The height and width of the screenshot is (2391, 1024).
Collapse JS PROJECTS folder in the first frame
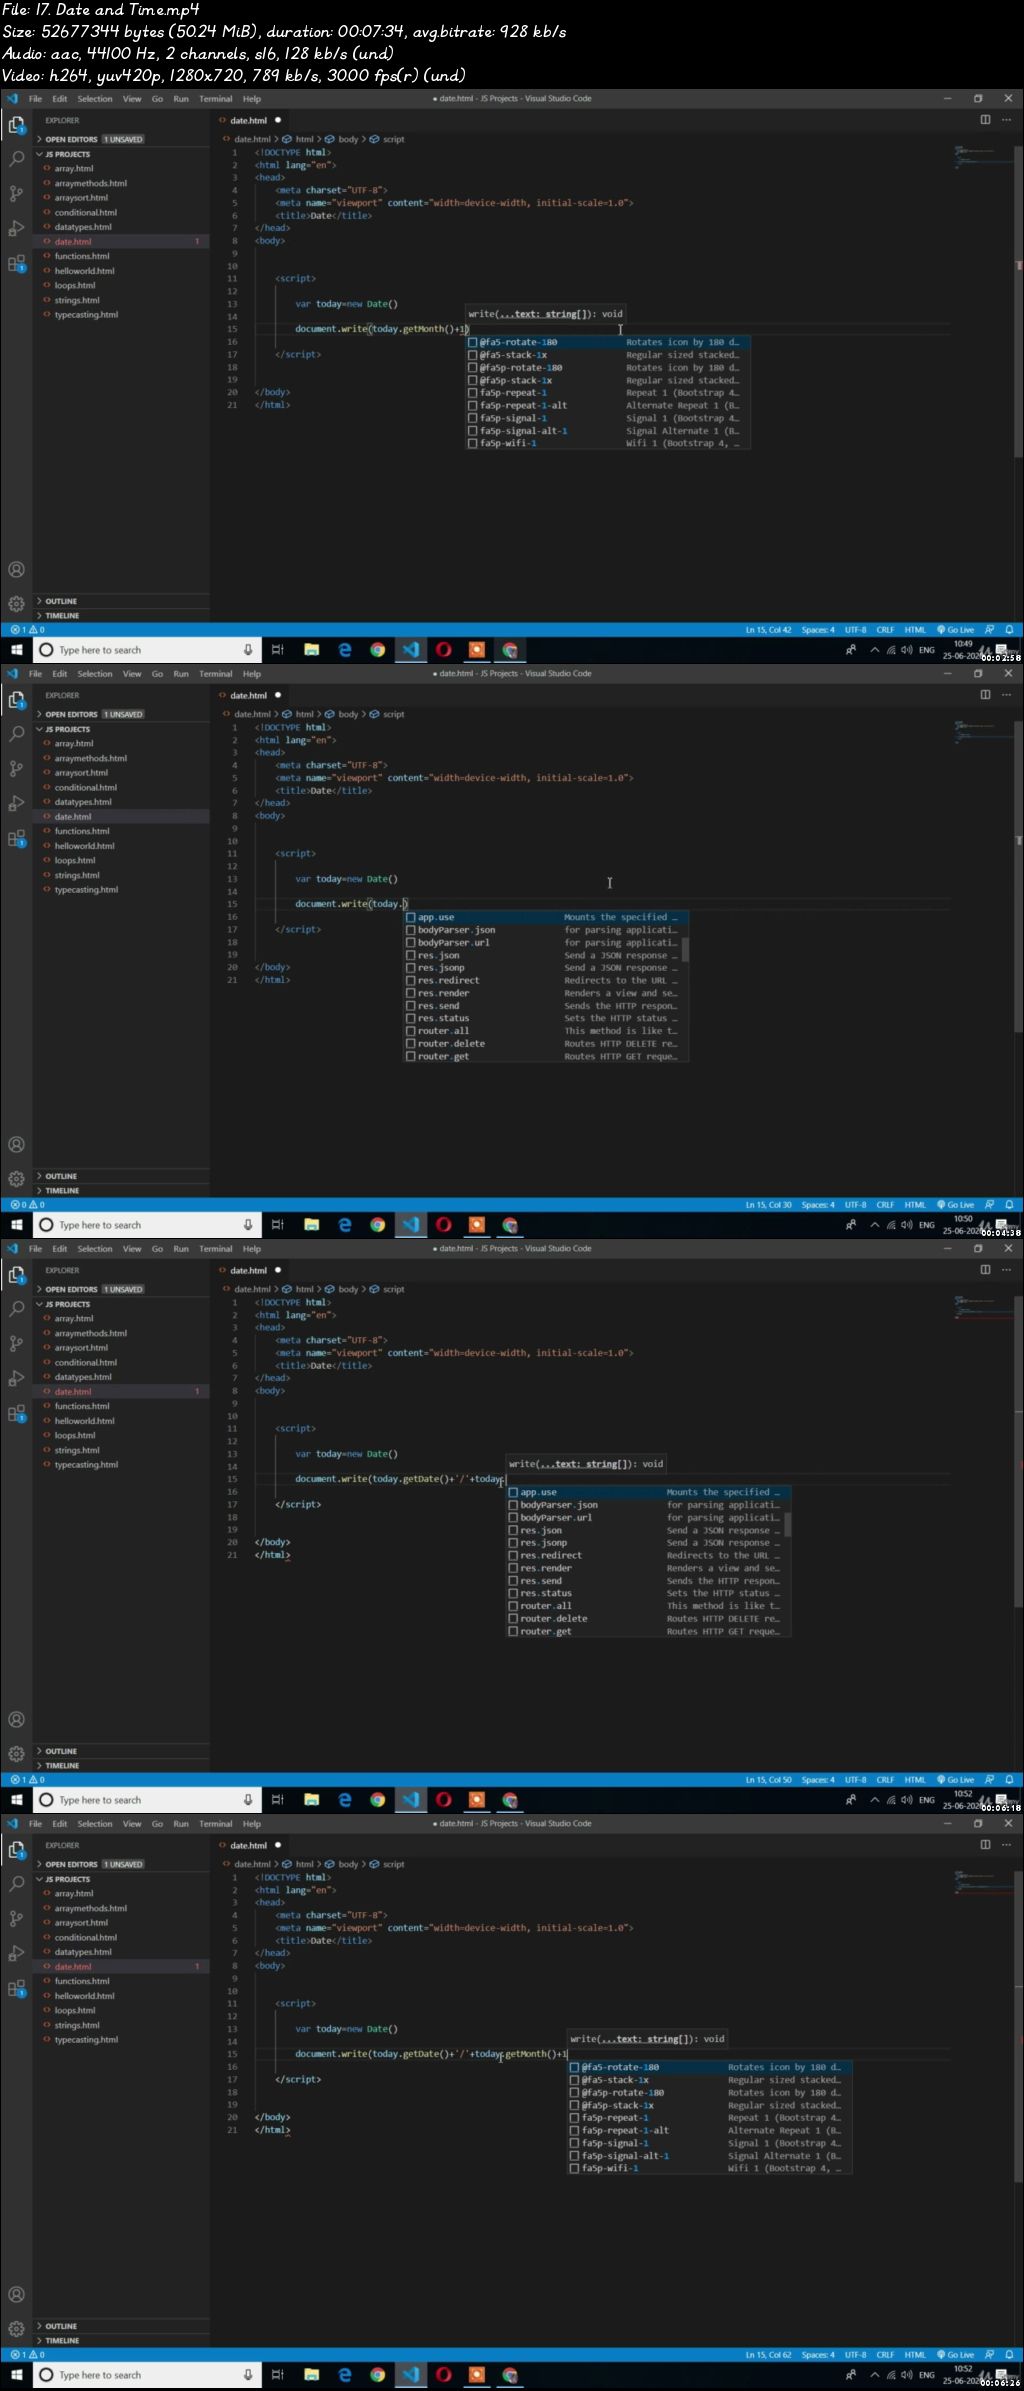(x=122, y=154)
